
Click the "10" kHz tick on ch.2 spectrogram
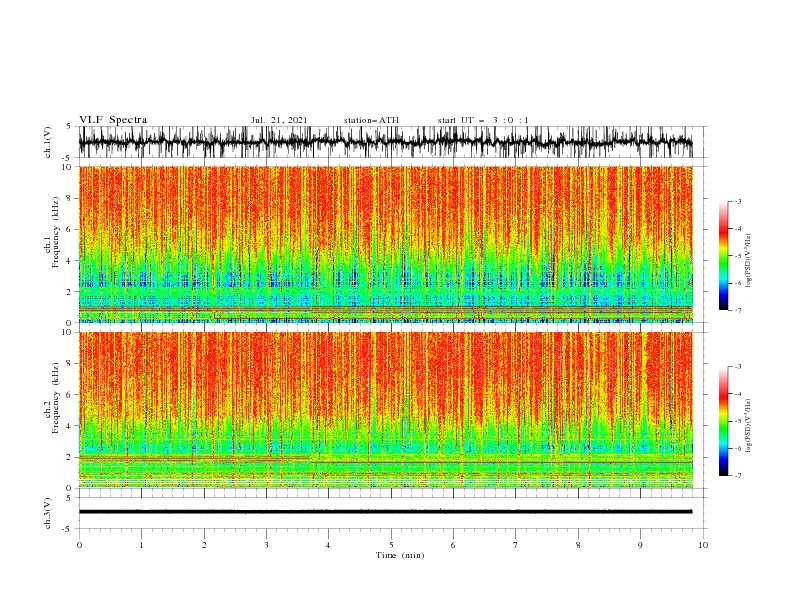pos(67,332)
